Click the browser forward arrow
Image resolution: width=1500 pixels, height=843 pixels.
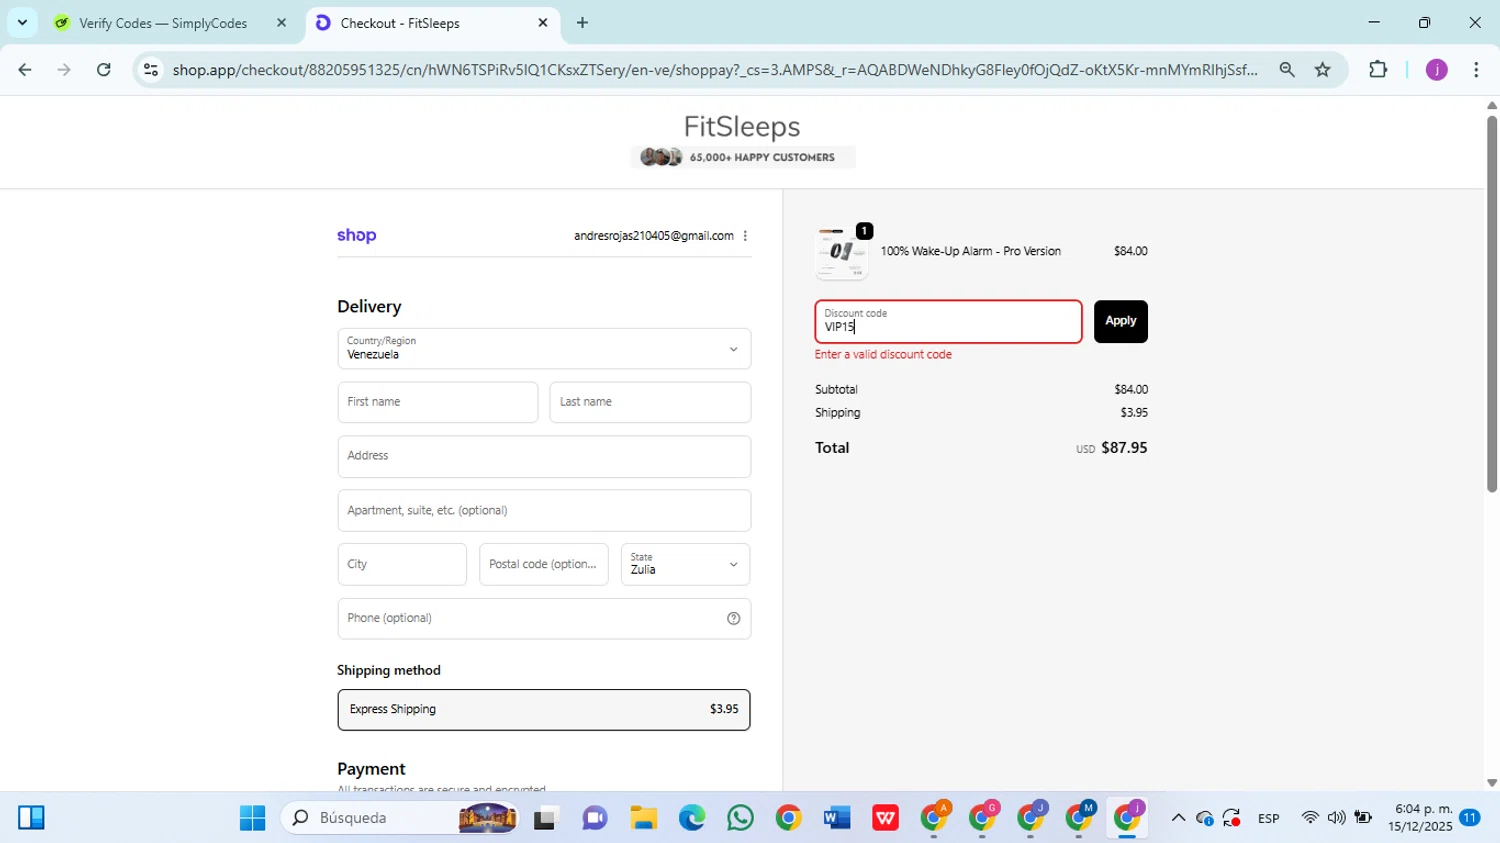coord(64,69)
